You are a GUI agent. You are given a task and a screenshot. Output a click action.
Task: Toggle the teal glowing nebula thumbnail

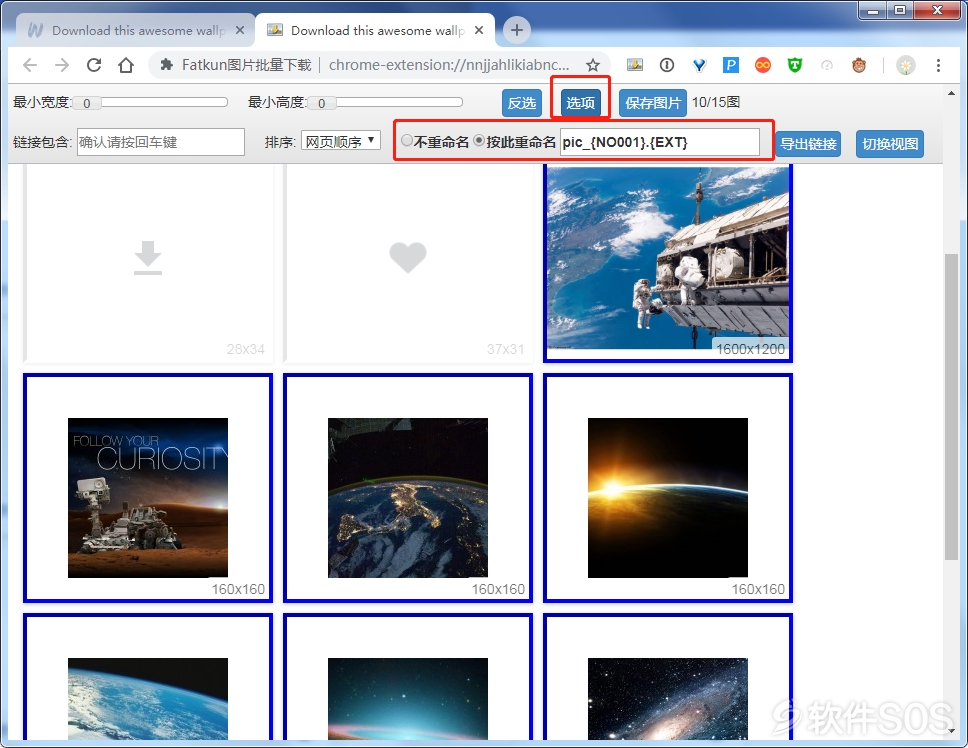pos(408,677)
